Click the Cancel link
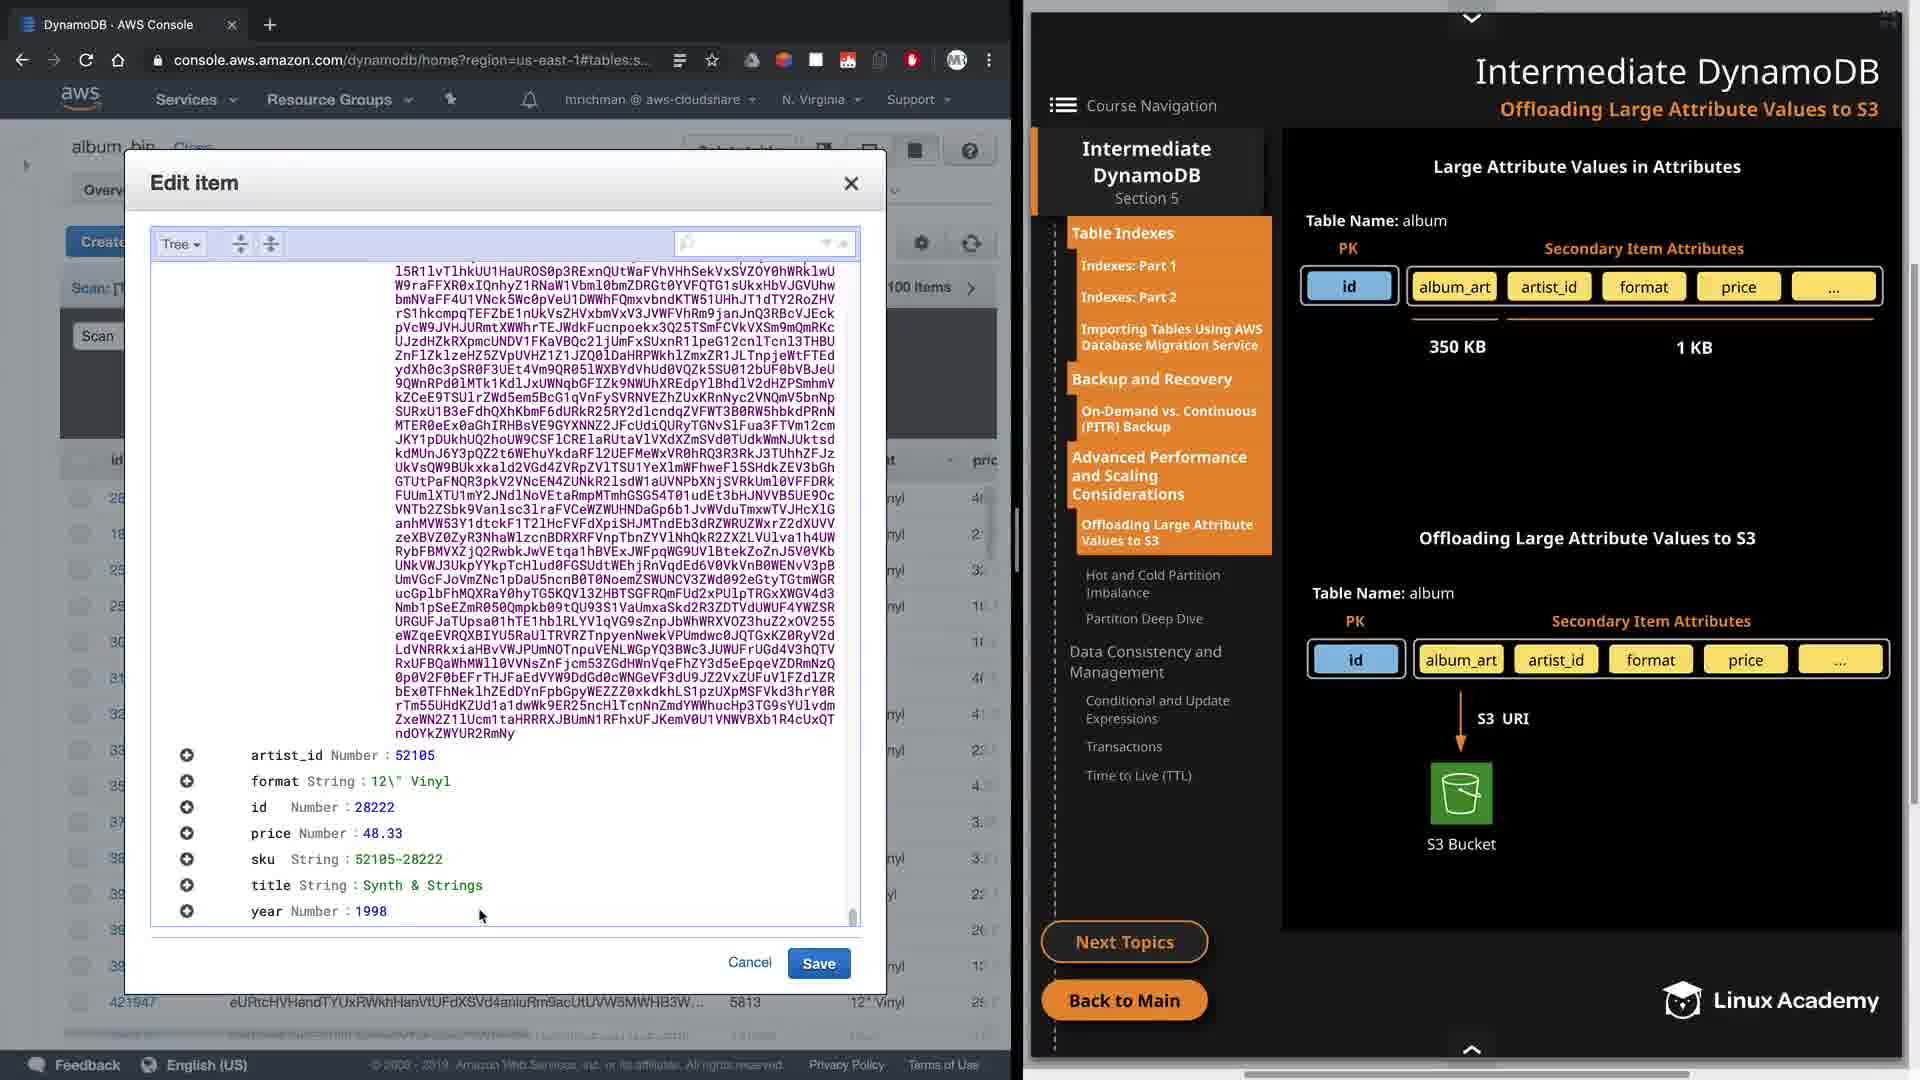The width and height of the screenshot is (1920, 1080). (749, 962)
